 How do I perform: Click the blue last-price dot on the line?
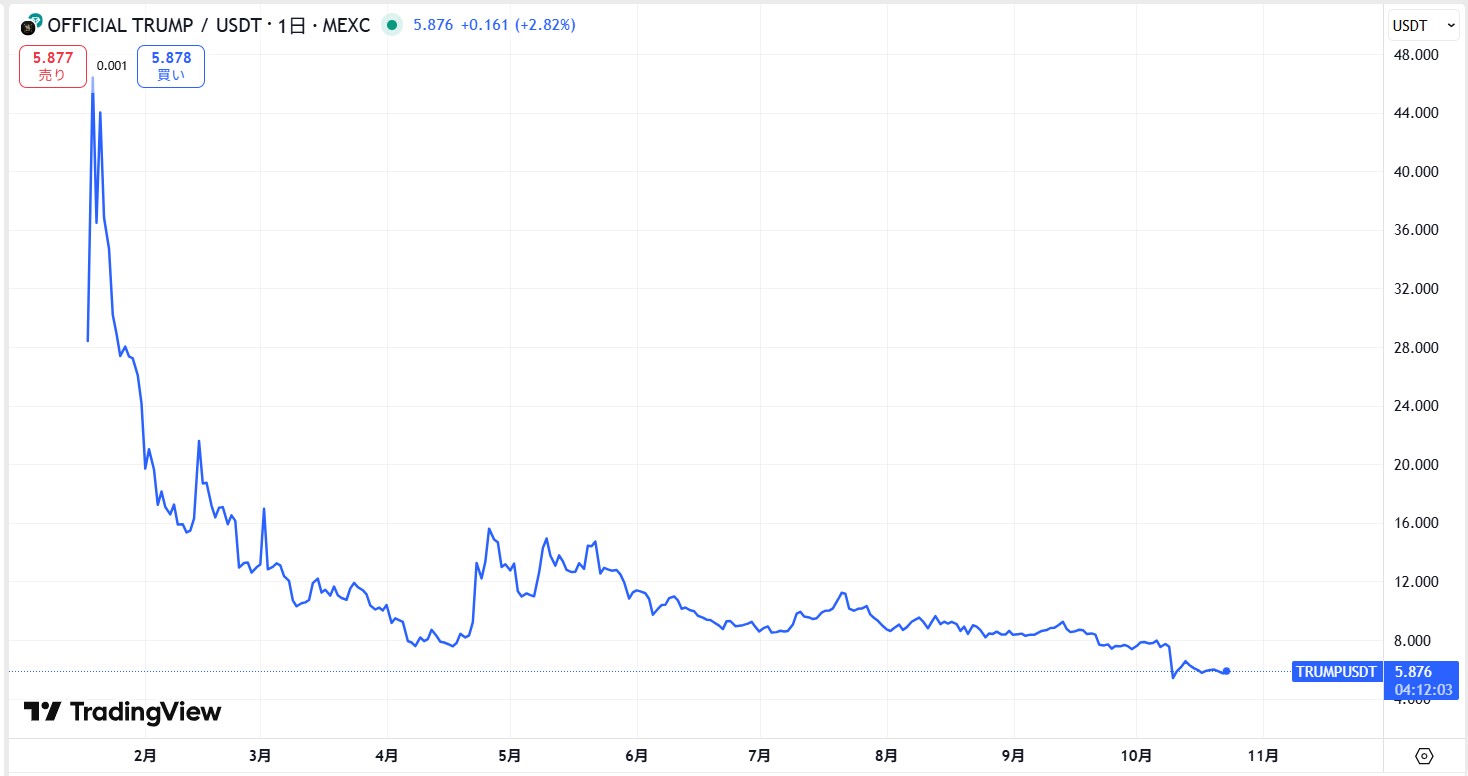1227,671
